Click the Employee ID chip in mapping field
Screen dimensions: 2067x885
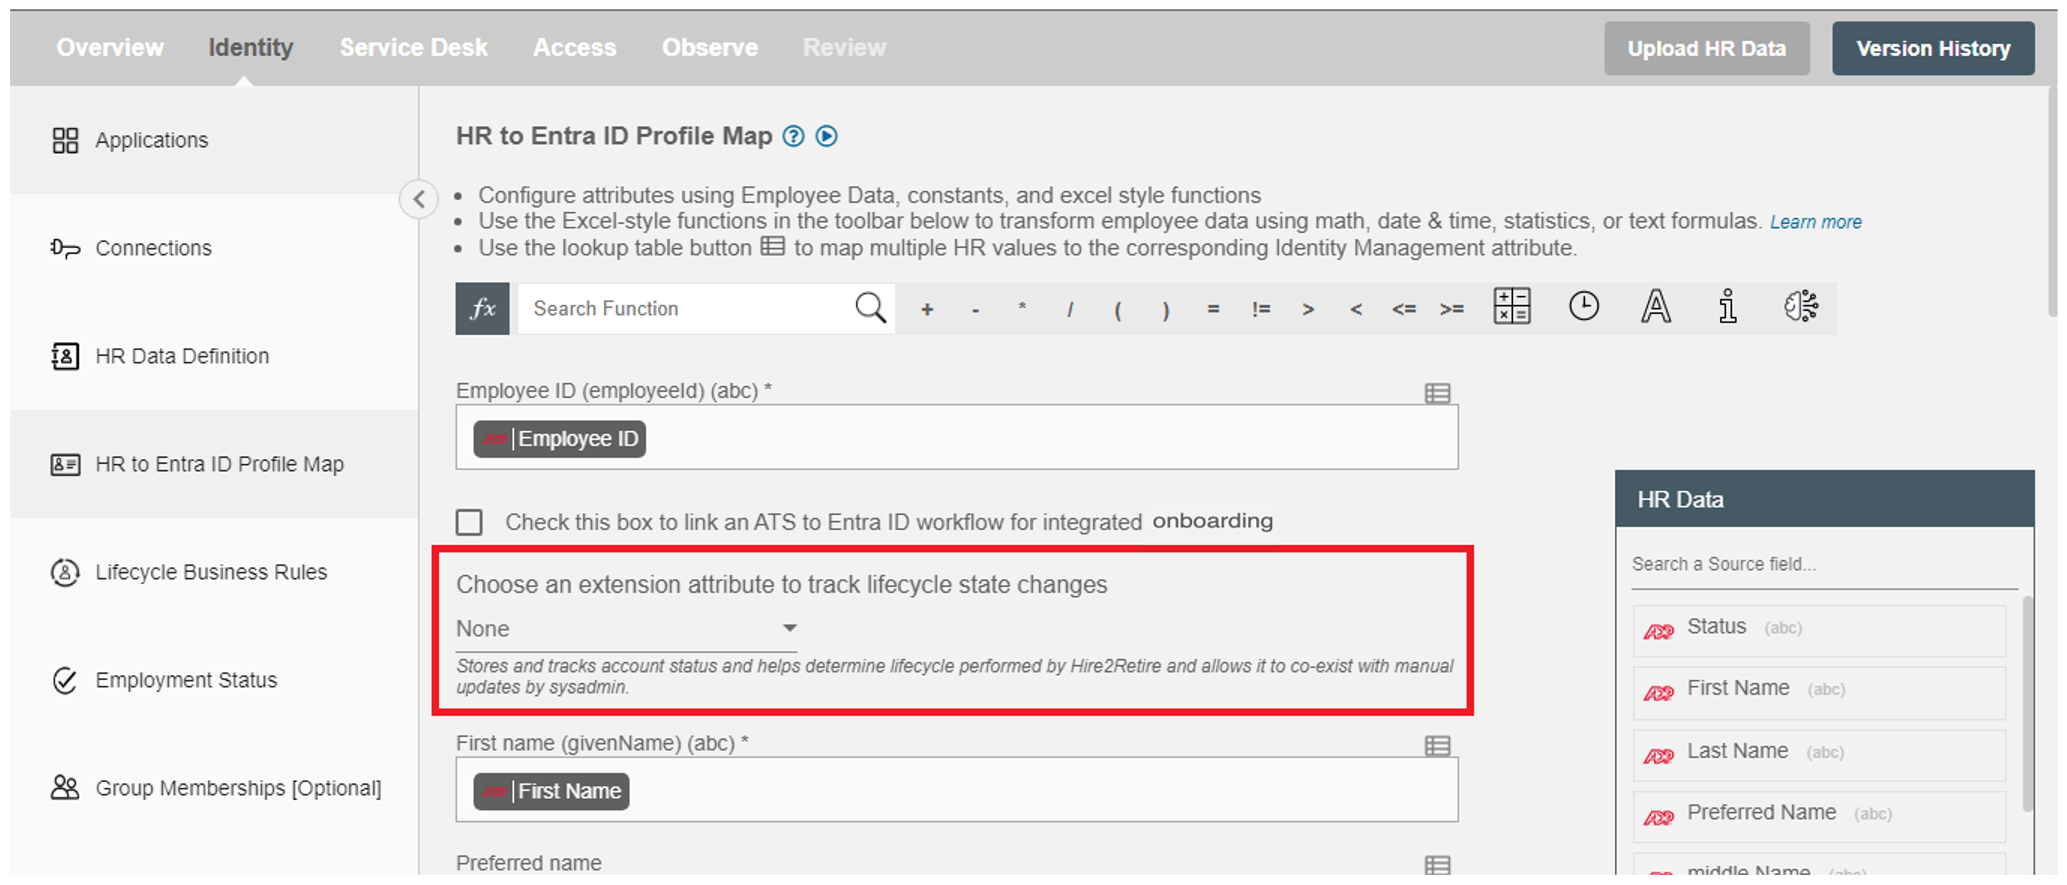pyautogui.click(x=560, y=439)
